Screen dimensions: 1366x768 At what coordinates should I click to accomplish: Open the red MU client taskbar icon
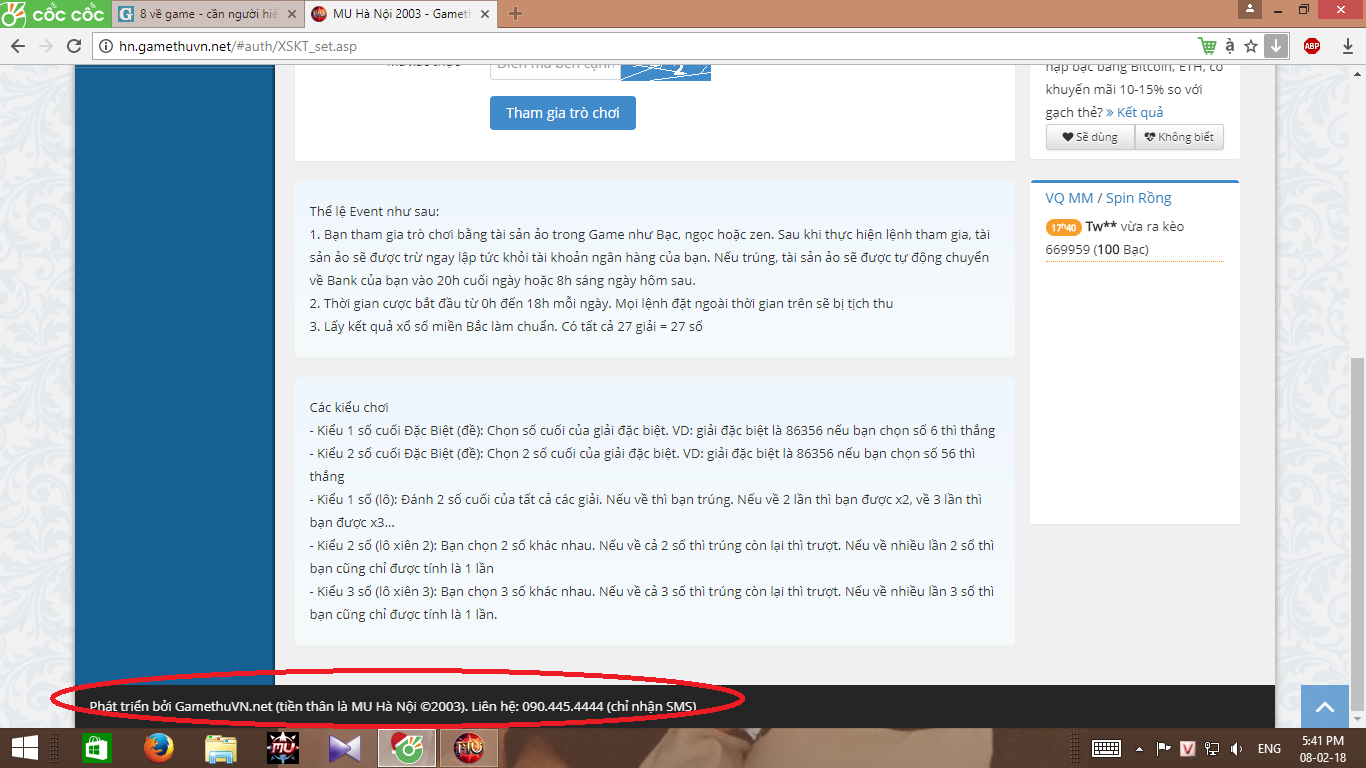(x=469, y=748)
